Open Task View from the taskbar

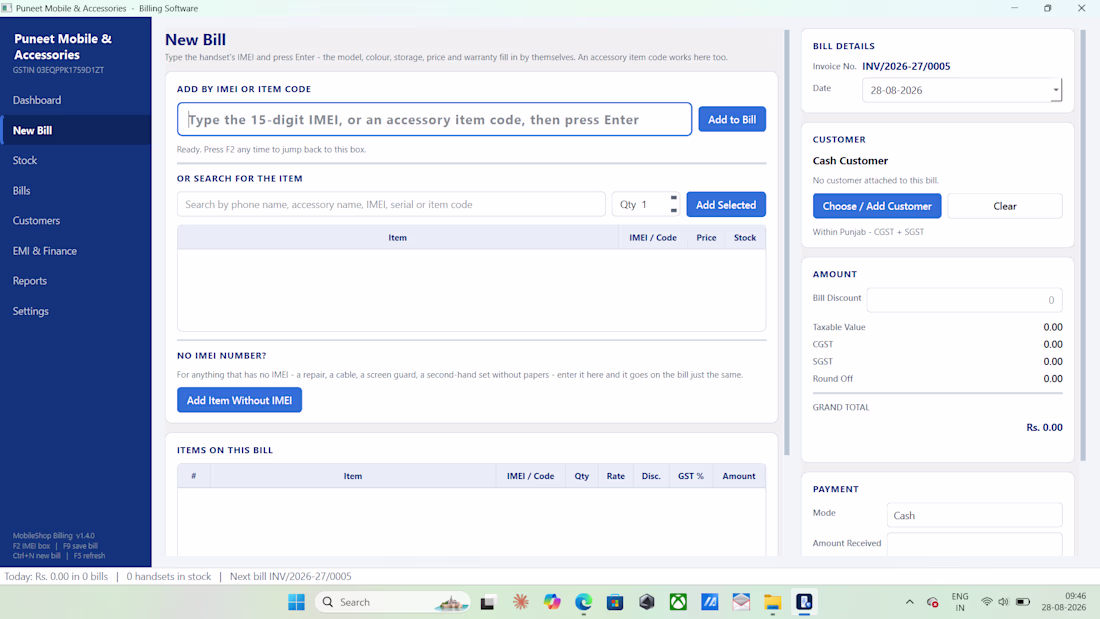[x=488, y=602]
